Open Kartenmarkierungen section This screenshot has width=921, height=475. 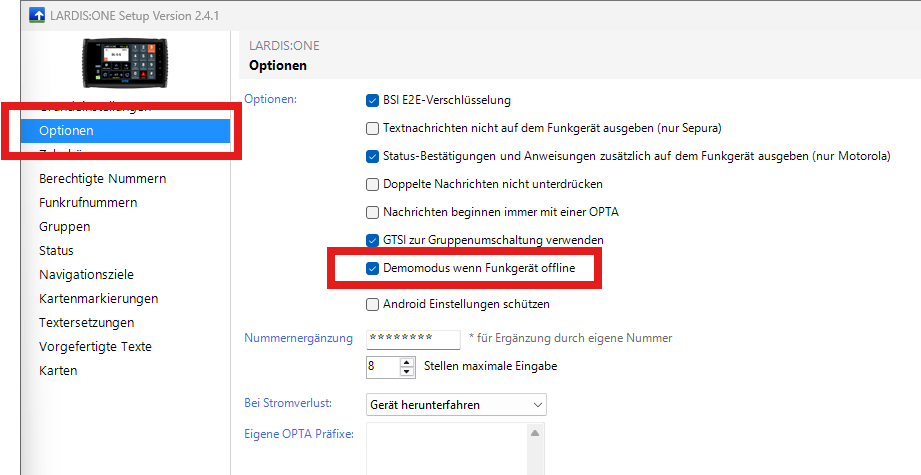coord(99,299)
